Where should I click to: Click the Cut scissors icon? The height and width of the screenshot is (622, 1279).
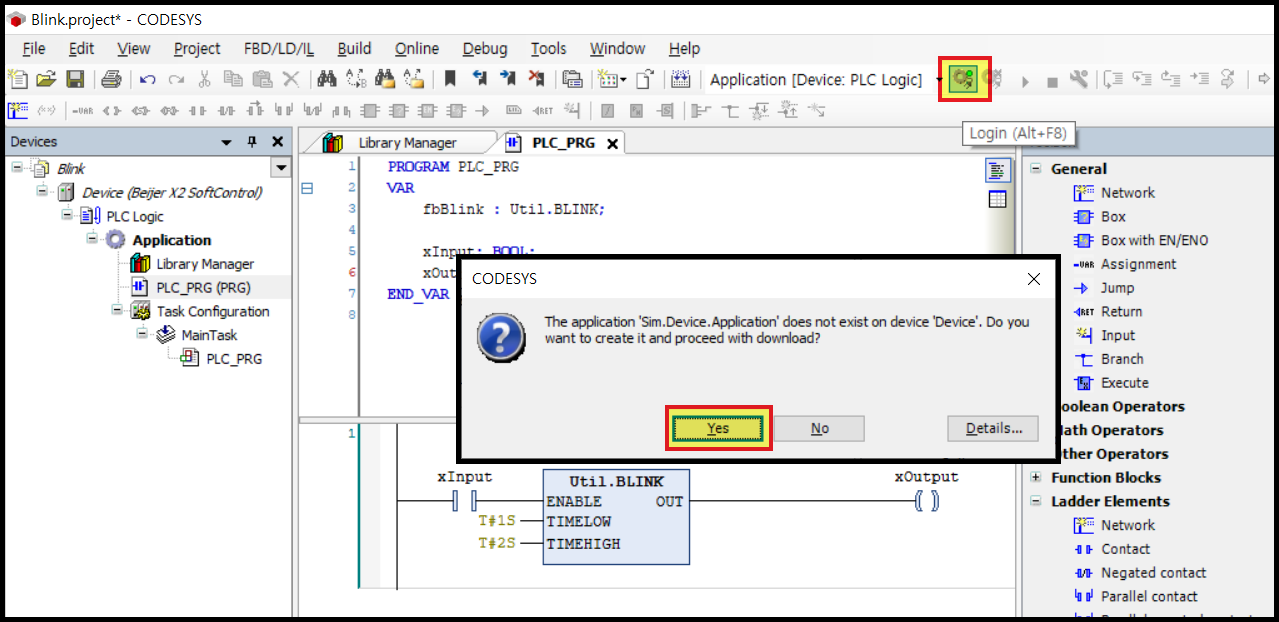(x=203, y=79)
